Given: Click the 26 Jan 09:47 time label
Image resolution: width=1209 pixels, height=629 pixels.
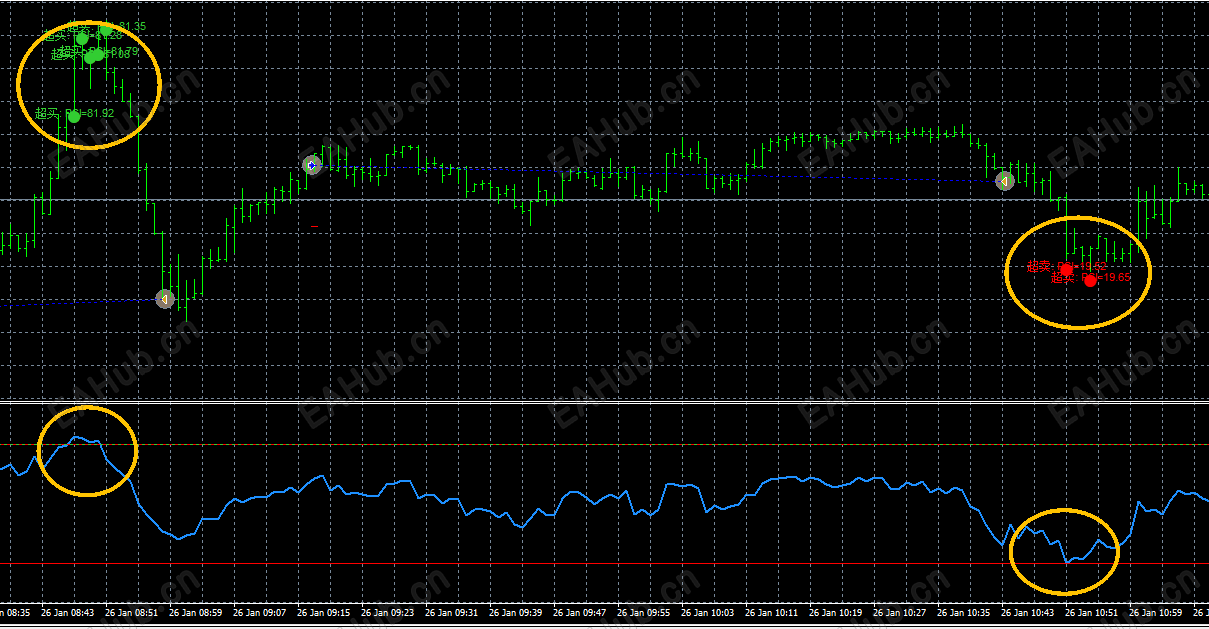Looking at the screenshot, I should (579, 612).
